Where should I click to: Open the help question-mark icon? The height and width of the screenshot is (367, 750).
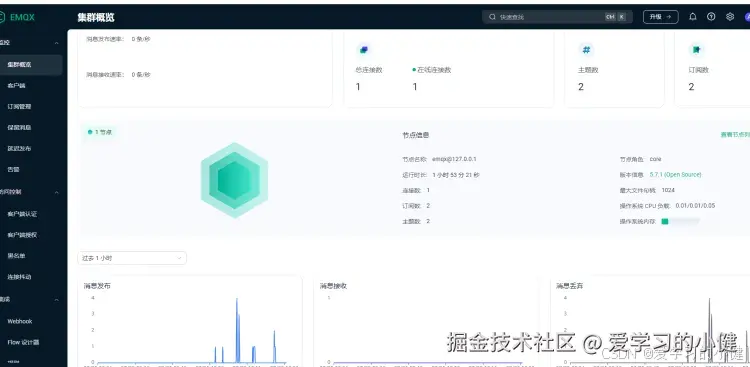[x=711, y=17]
